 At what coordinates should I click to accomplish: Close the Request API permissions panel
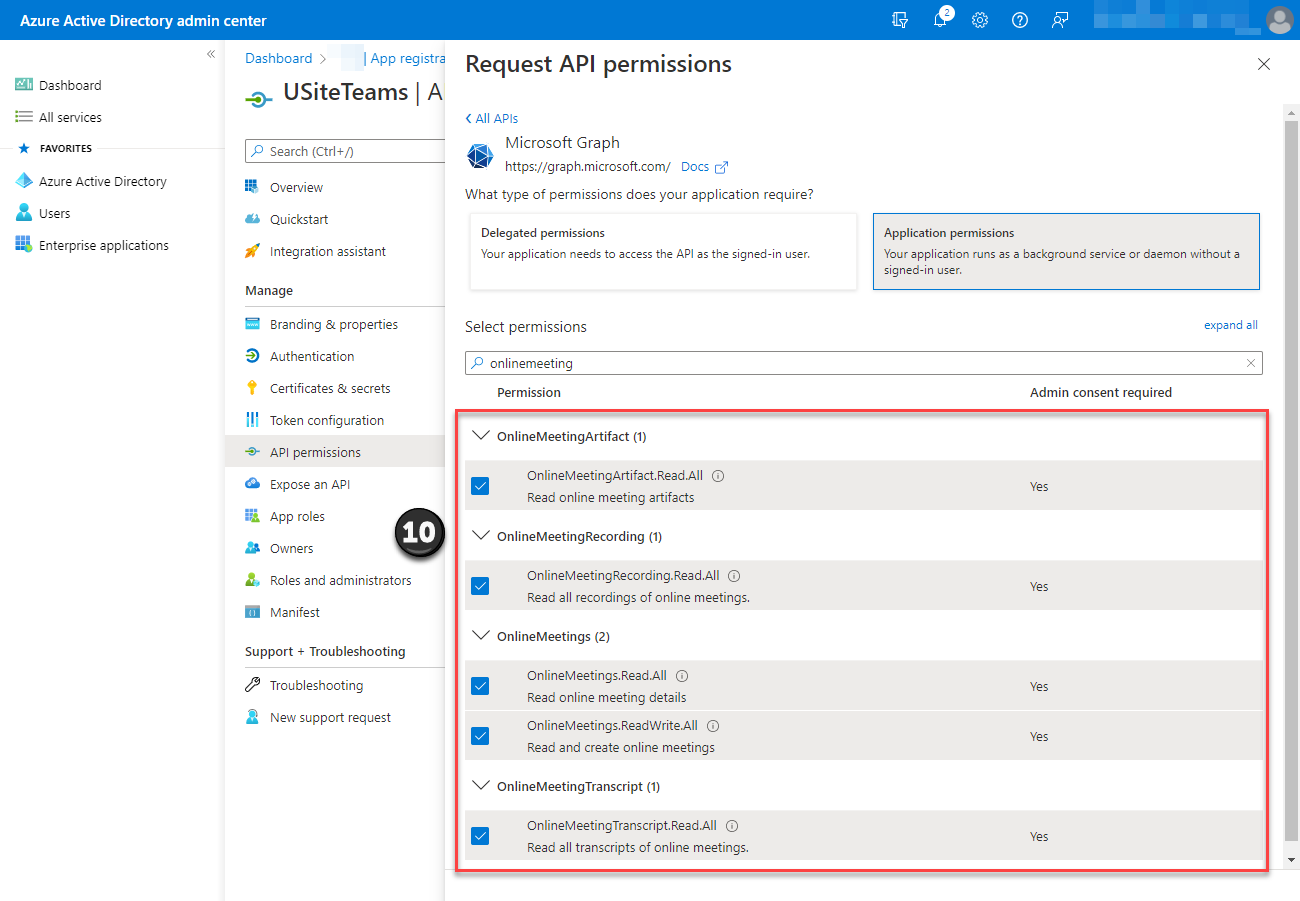pos(1264,64)
